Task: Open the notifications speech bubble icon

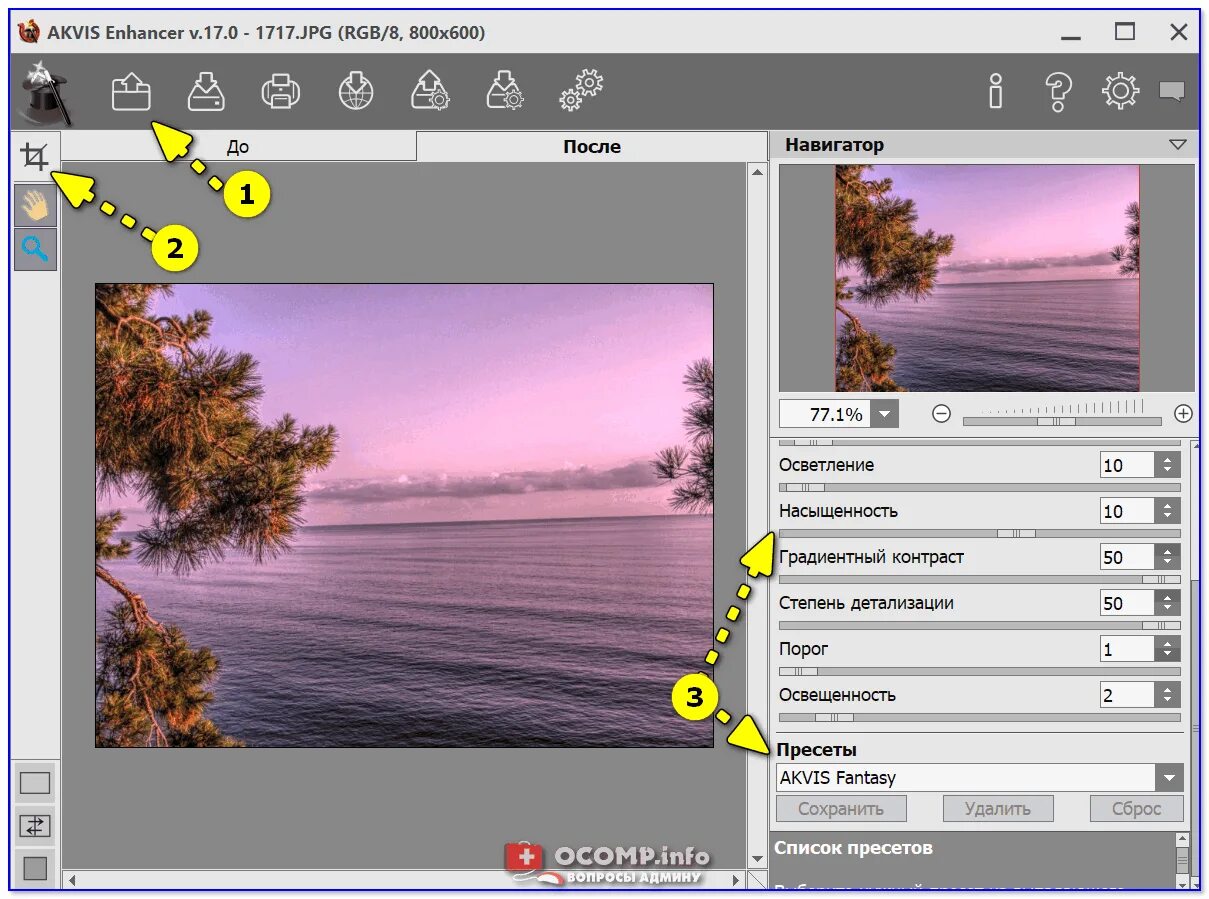Action: point(1172,92)
